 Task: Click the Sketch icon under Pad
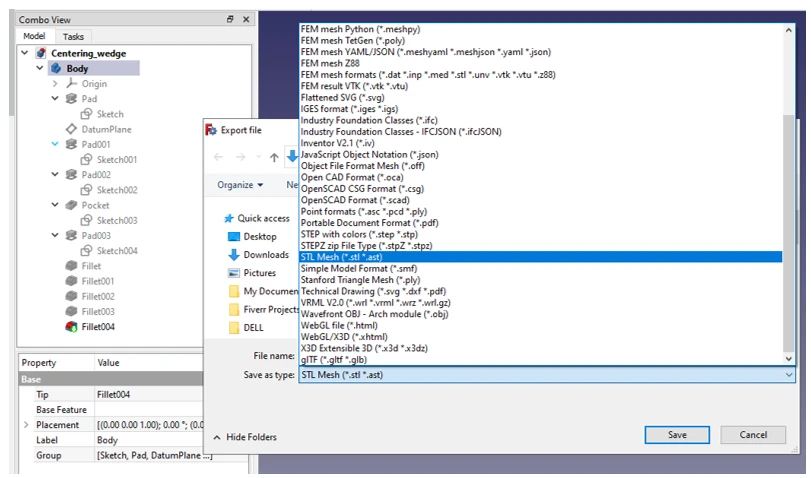[x=86, y=114]
